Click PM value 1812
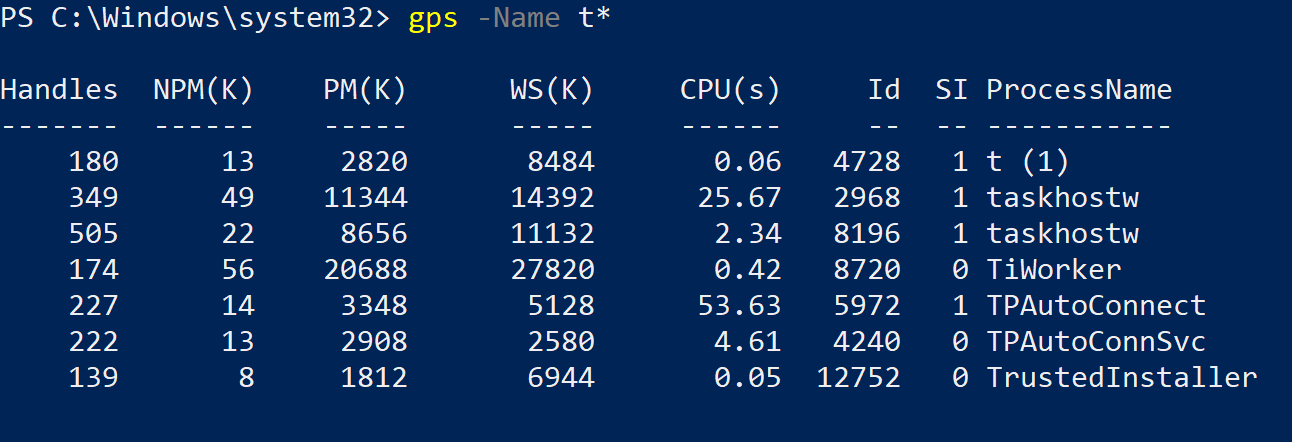Image resolution: width=1292 pixels, height=442 pixels. (x=374, y=378)
